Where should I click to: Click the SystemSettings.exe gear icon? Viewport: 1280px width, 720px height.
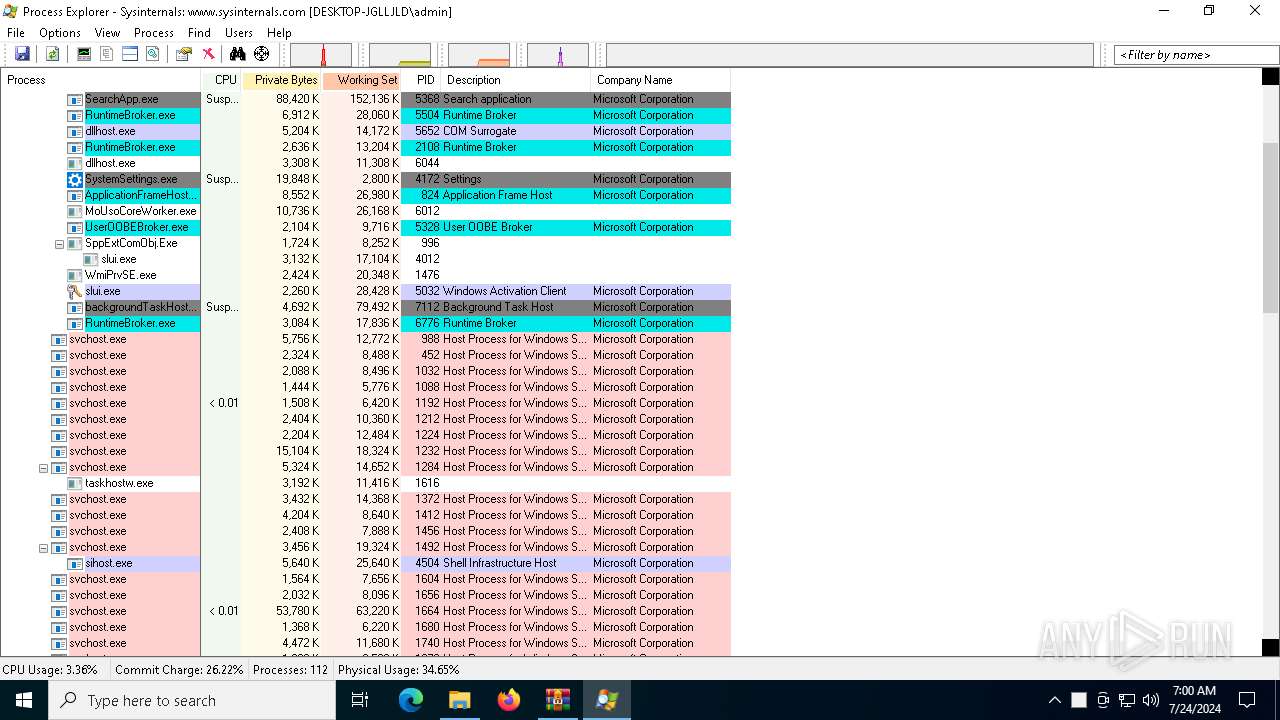(x=75, y=179)
